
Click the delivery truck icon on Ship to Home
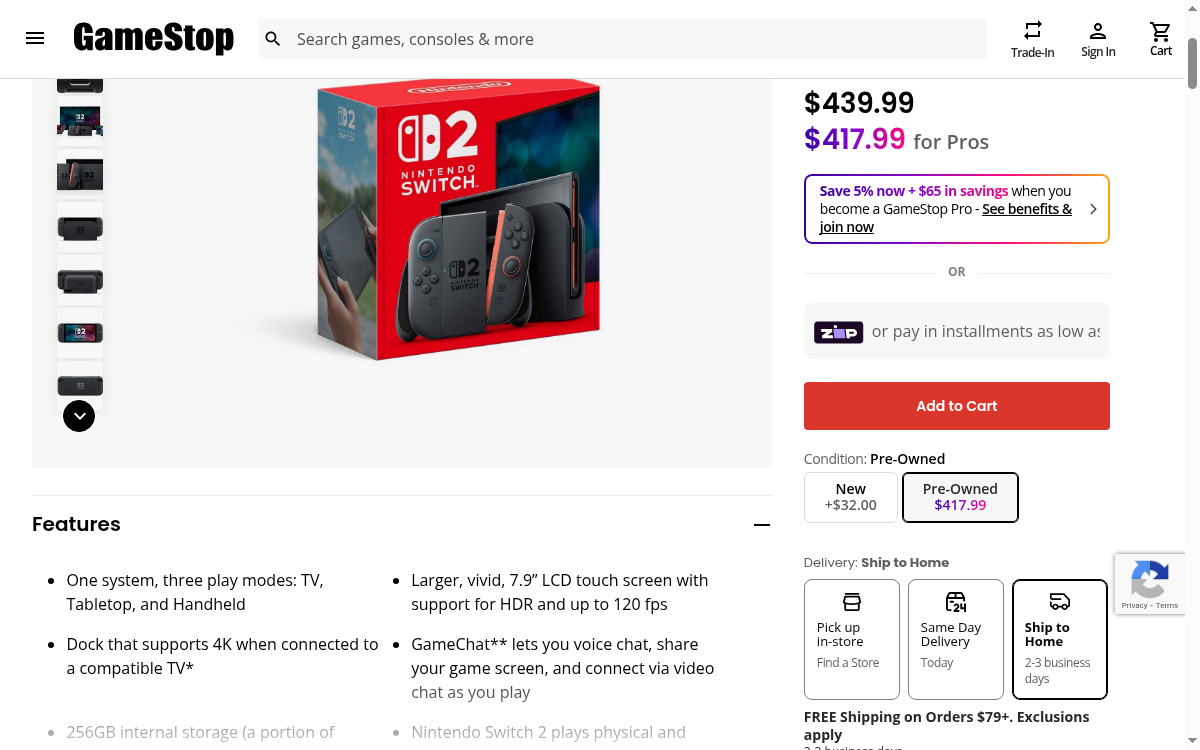(1059, 601)
